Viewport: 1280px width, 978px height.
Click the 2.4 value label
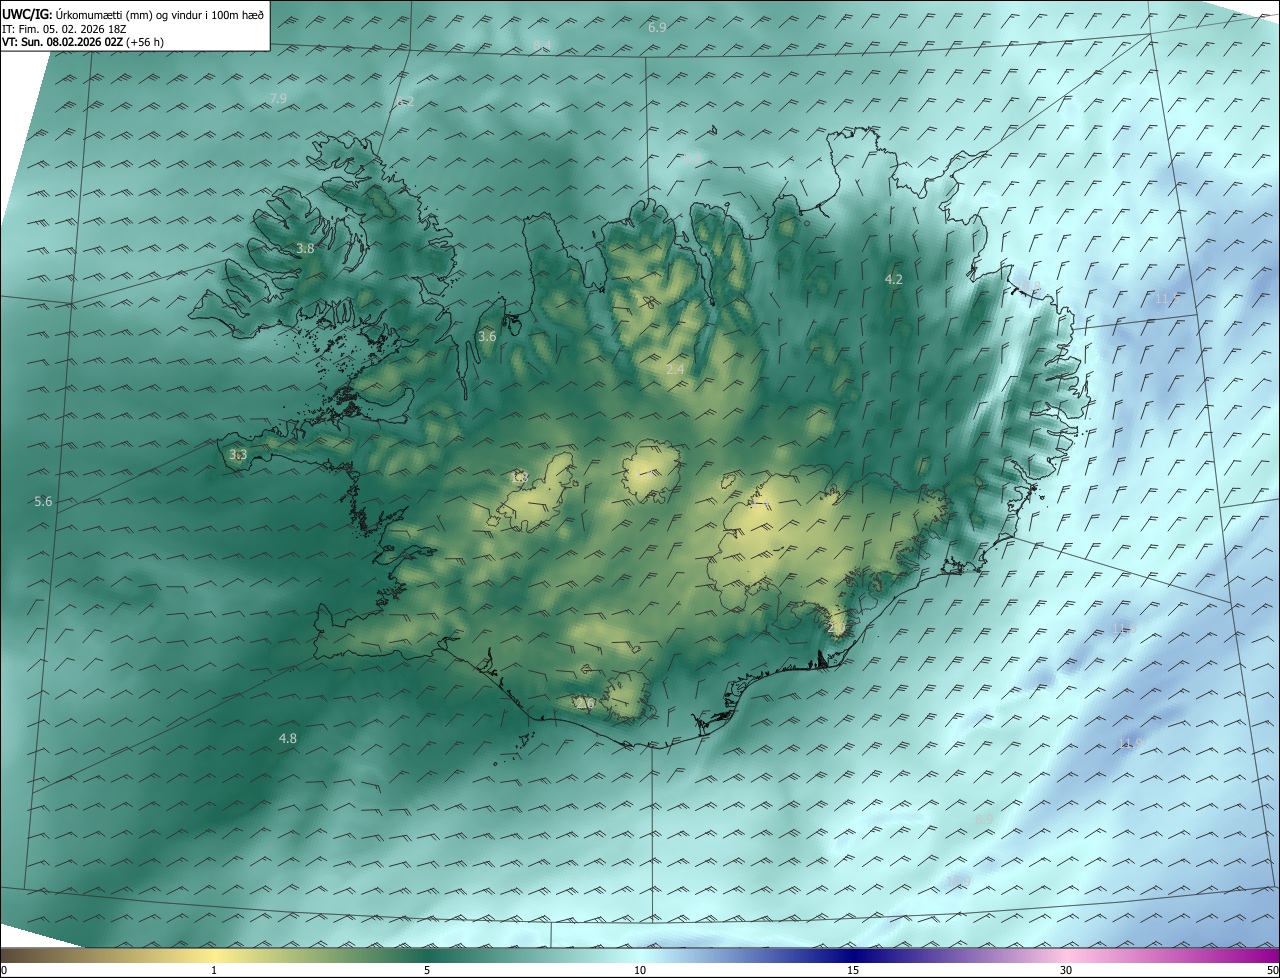tap(675, 370)
